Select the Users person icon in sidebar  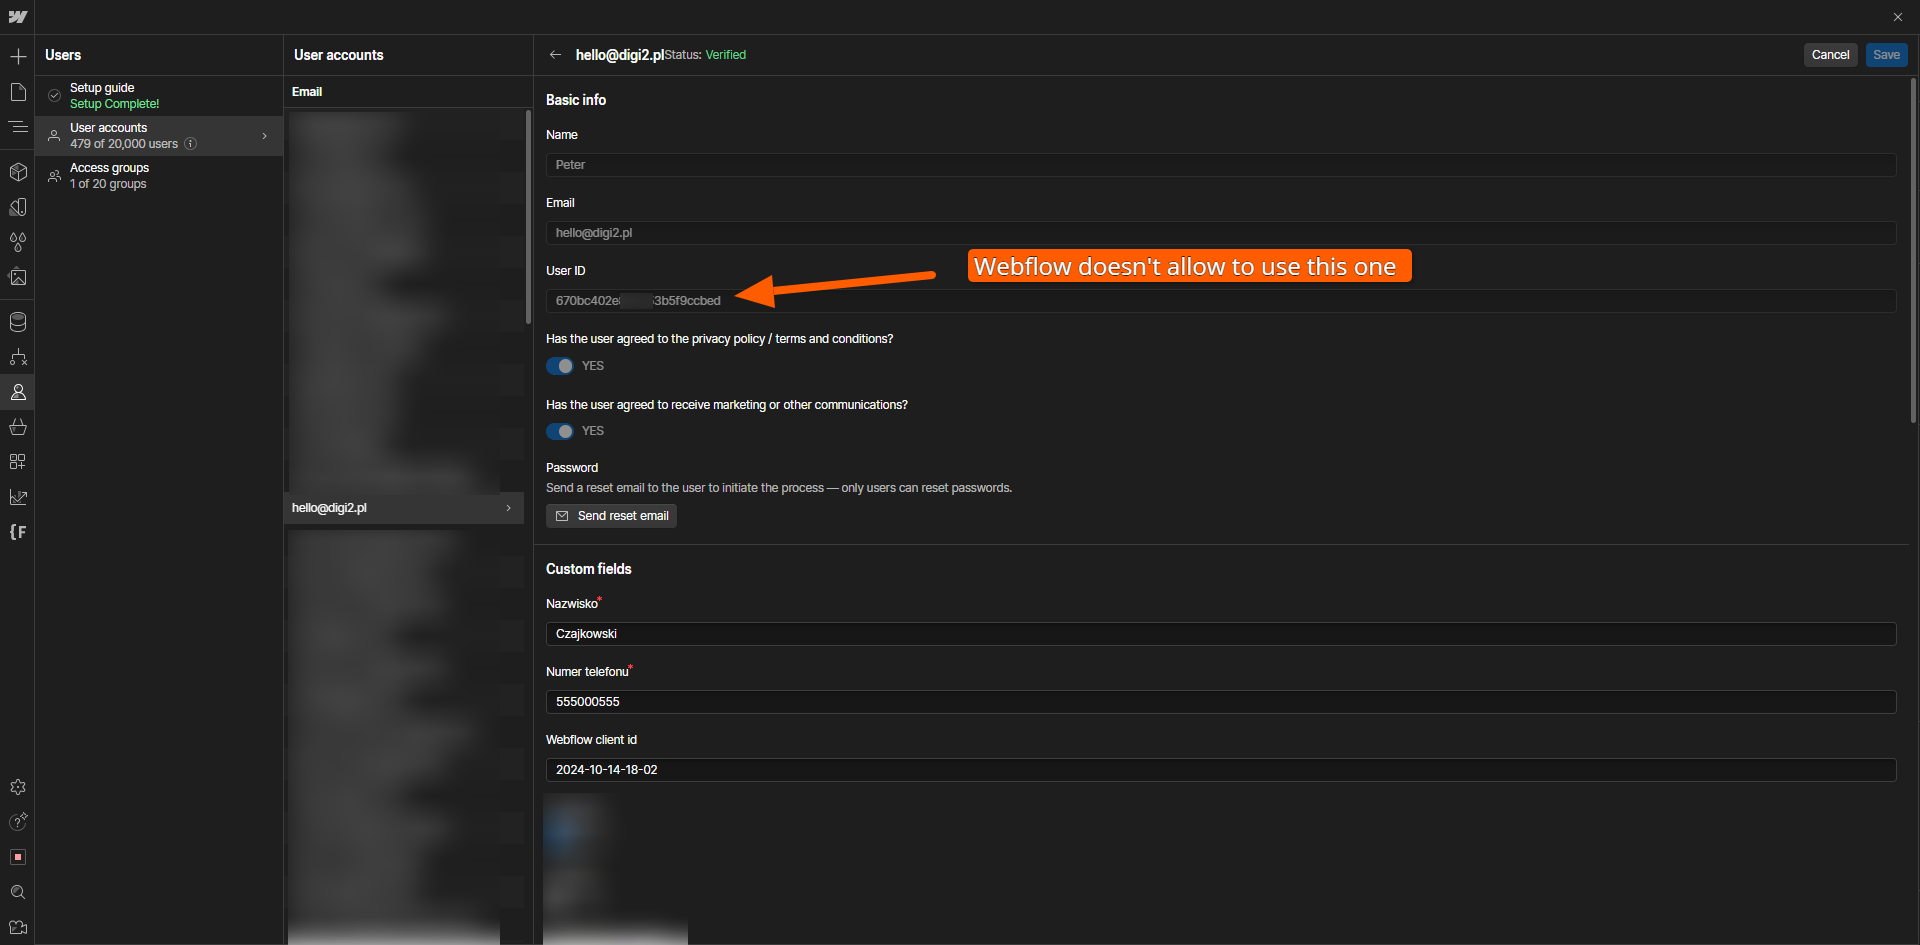18,392
